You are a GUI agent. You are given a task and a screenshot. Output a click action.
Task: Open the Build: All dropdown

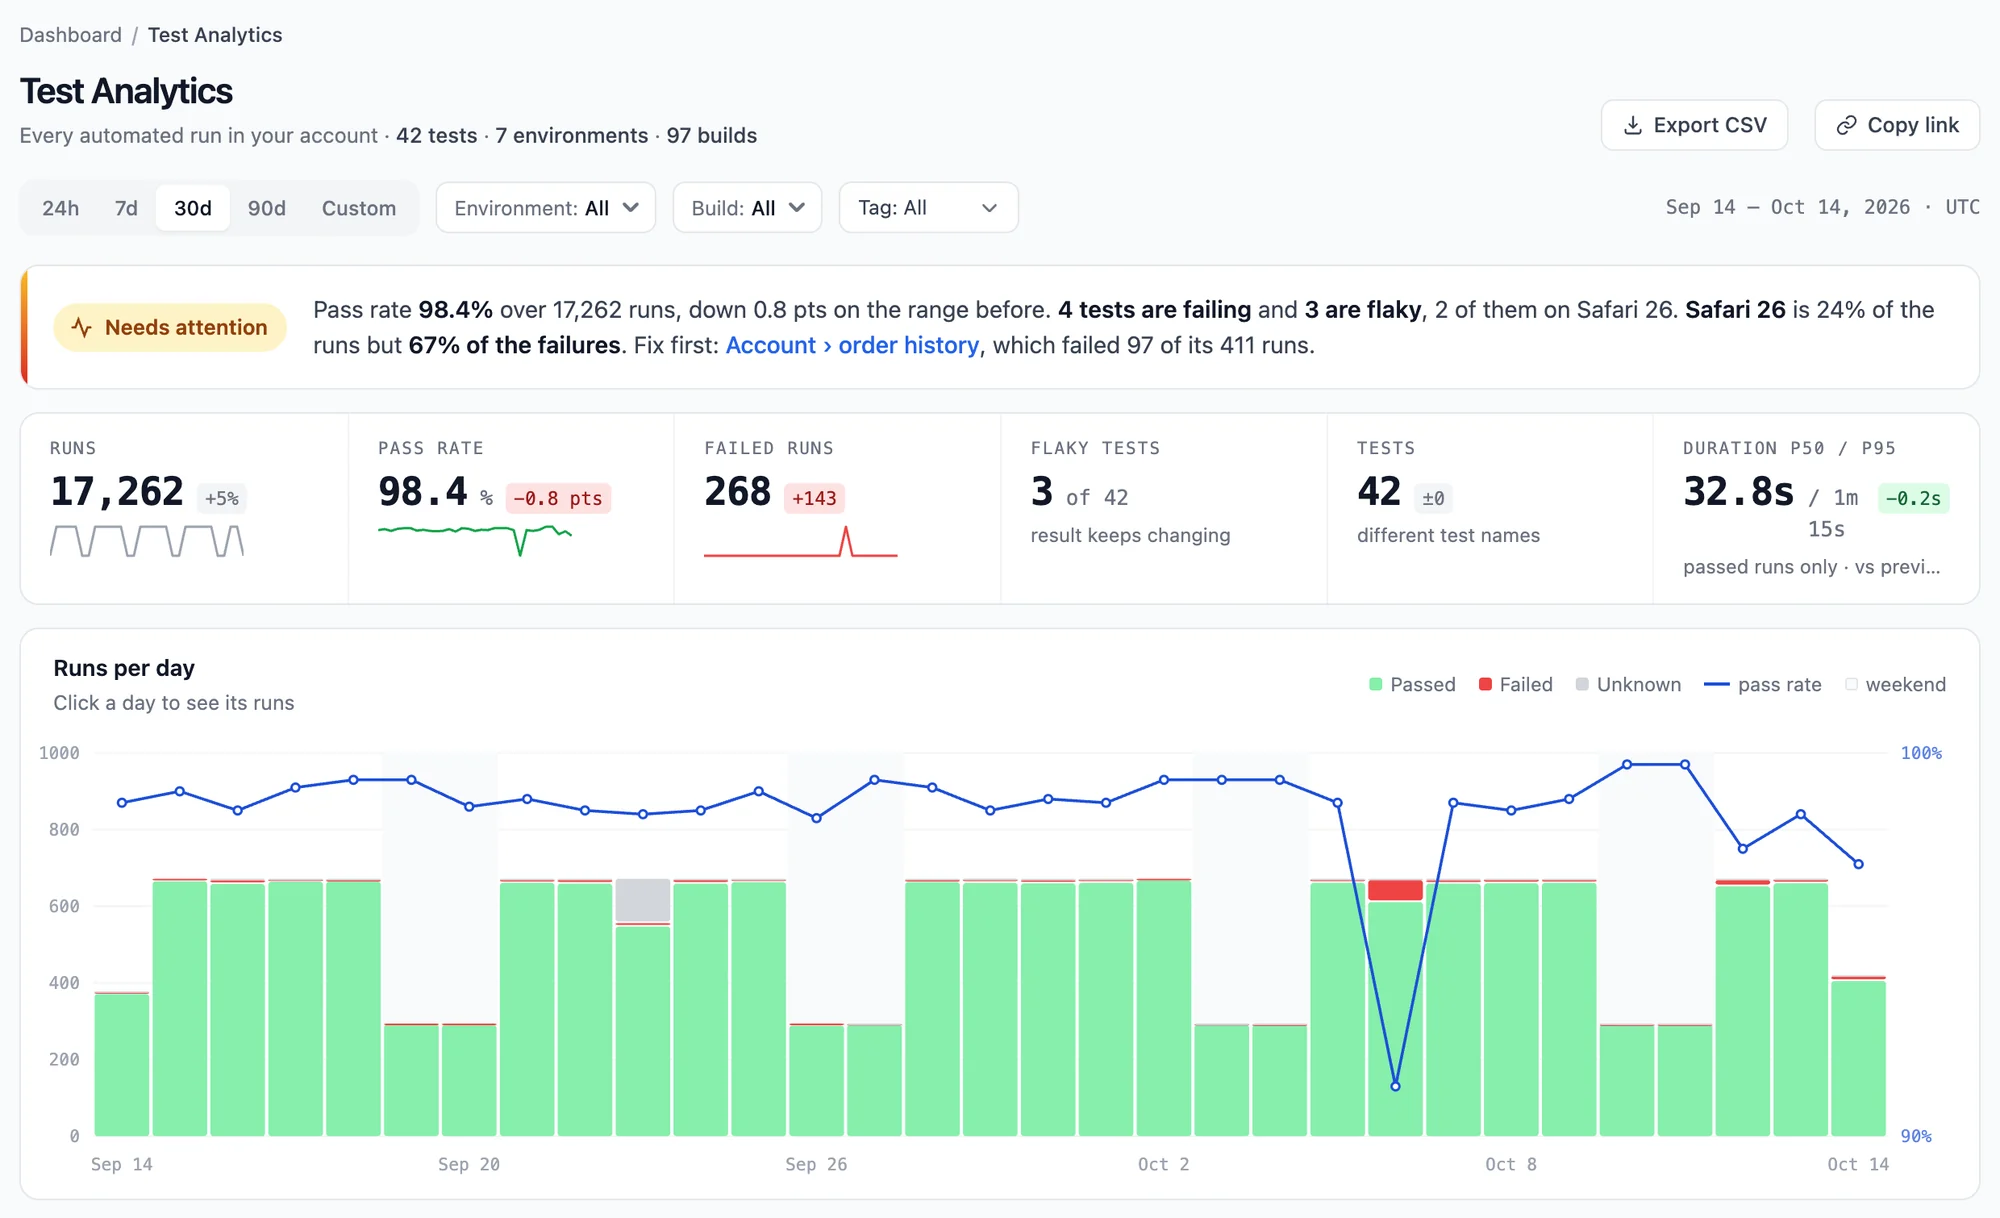coord(747,208)
